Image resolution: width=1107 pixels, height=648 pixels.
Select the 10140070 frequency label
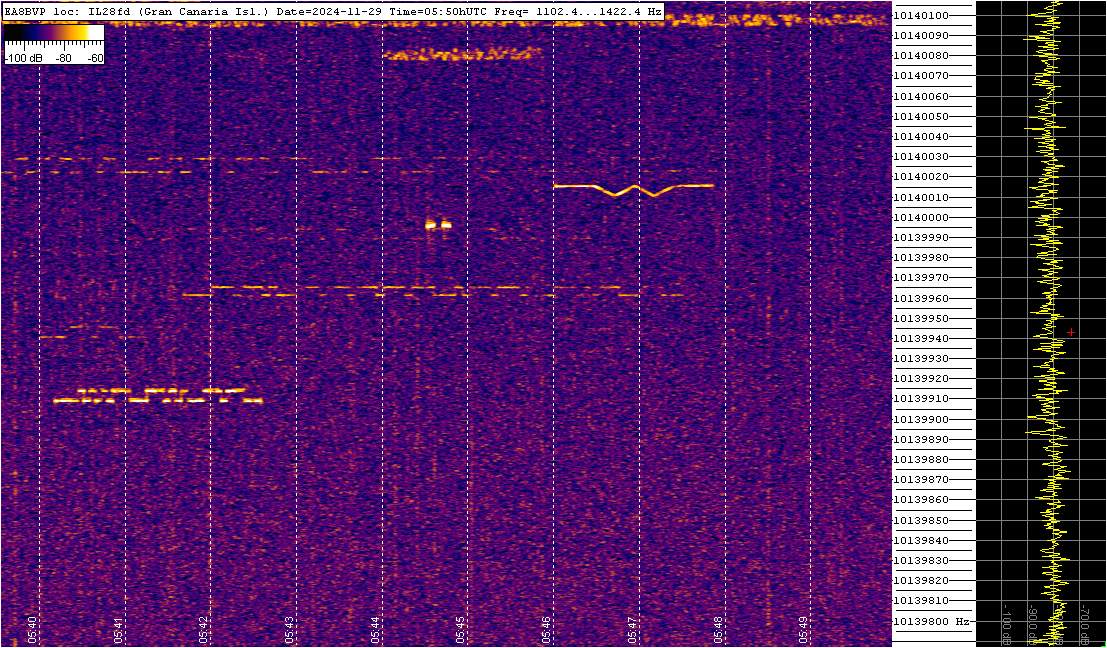[x=920, y=76]
